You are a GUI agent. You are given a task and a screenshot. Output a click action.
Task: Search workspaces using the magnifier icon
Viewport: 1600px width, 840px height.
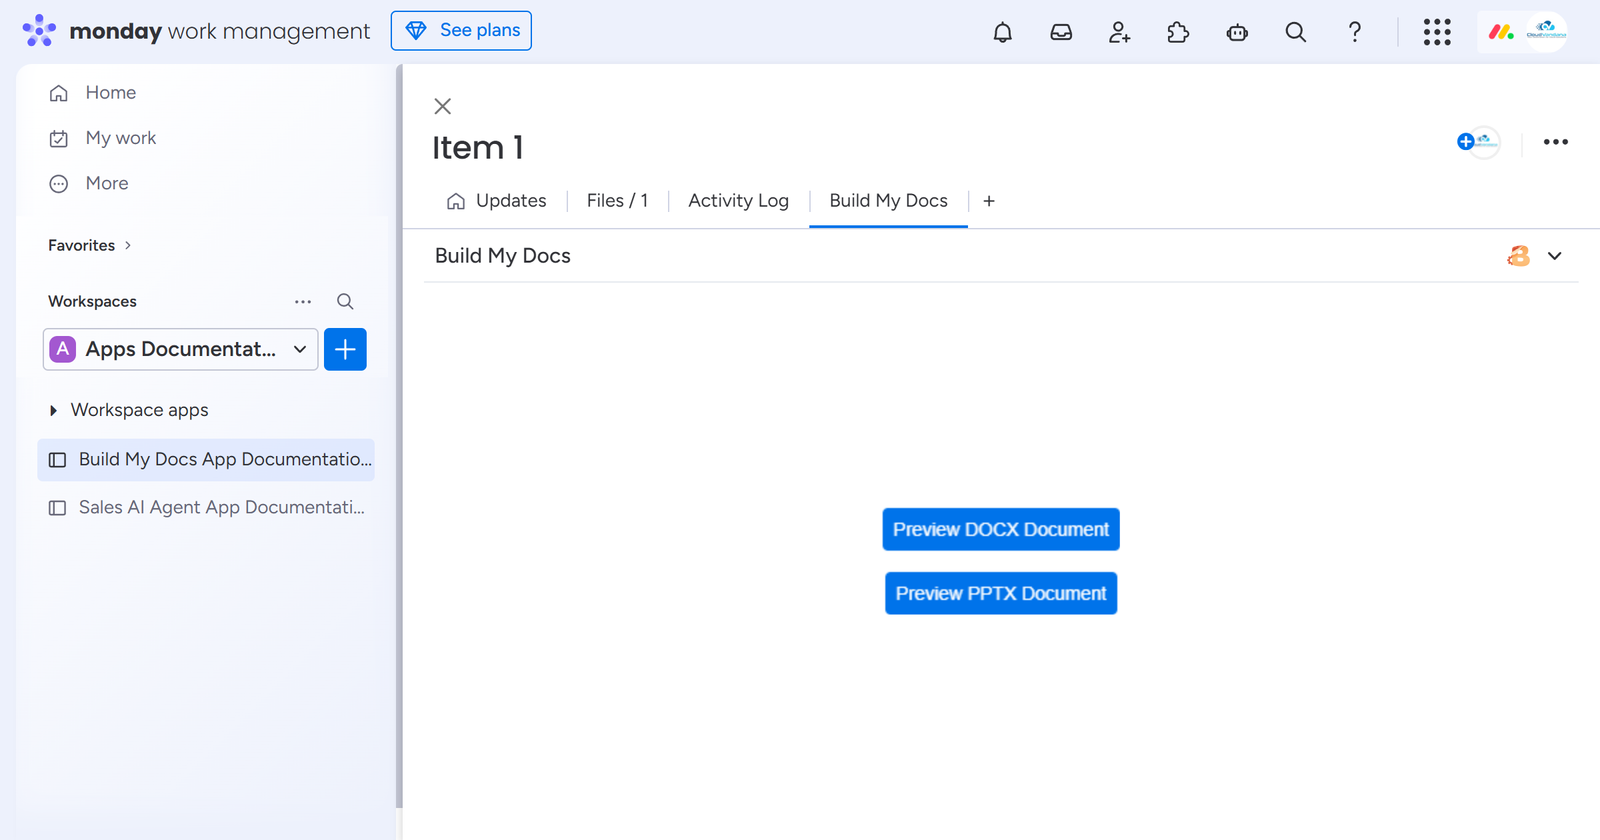coord(345,301)
